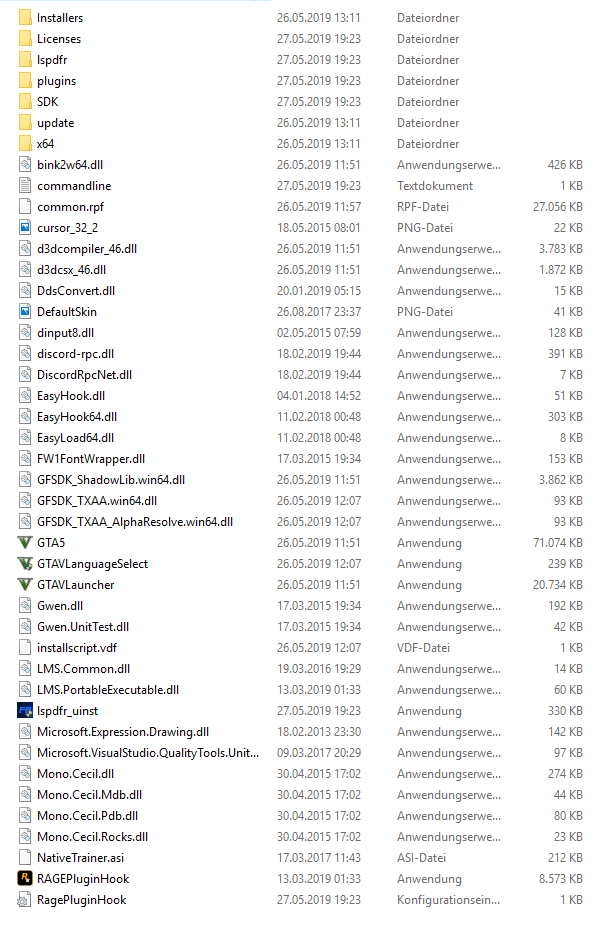Viewport: 602px width, 925px height.
Task: Select the Gwen.UnitTest.dll file name
Action: 83,627
